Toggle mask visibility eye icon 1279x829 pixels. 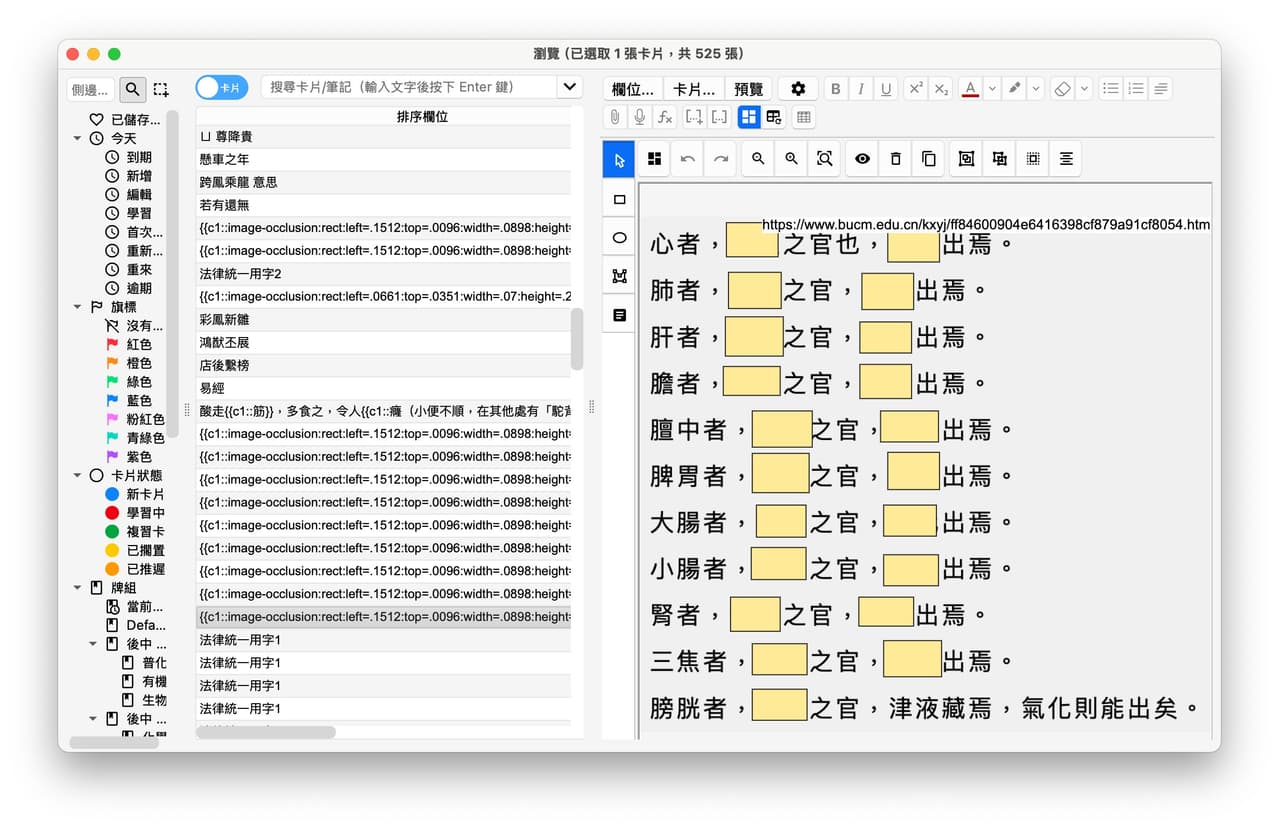click(862, 158)
